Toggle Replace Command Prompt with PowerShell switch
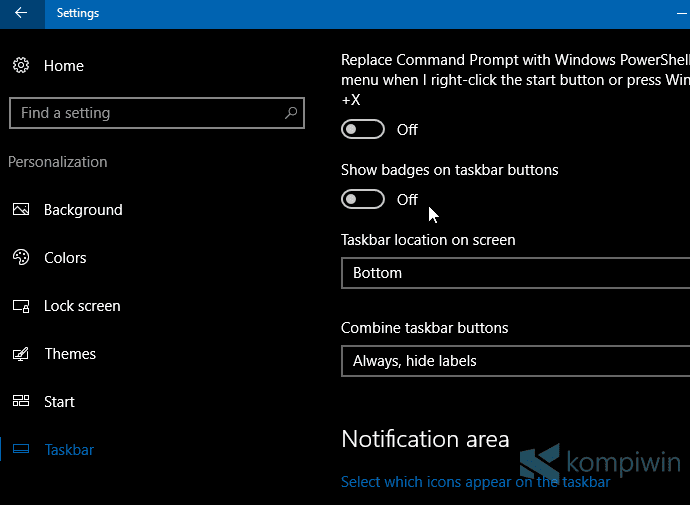The height and width of the screenshot is (505, 690). (363, 129)
